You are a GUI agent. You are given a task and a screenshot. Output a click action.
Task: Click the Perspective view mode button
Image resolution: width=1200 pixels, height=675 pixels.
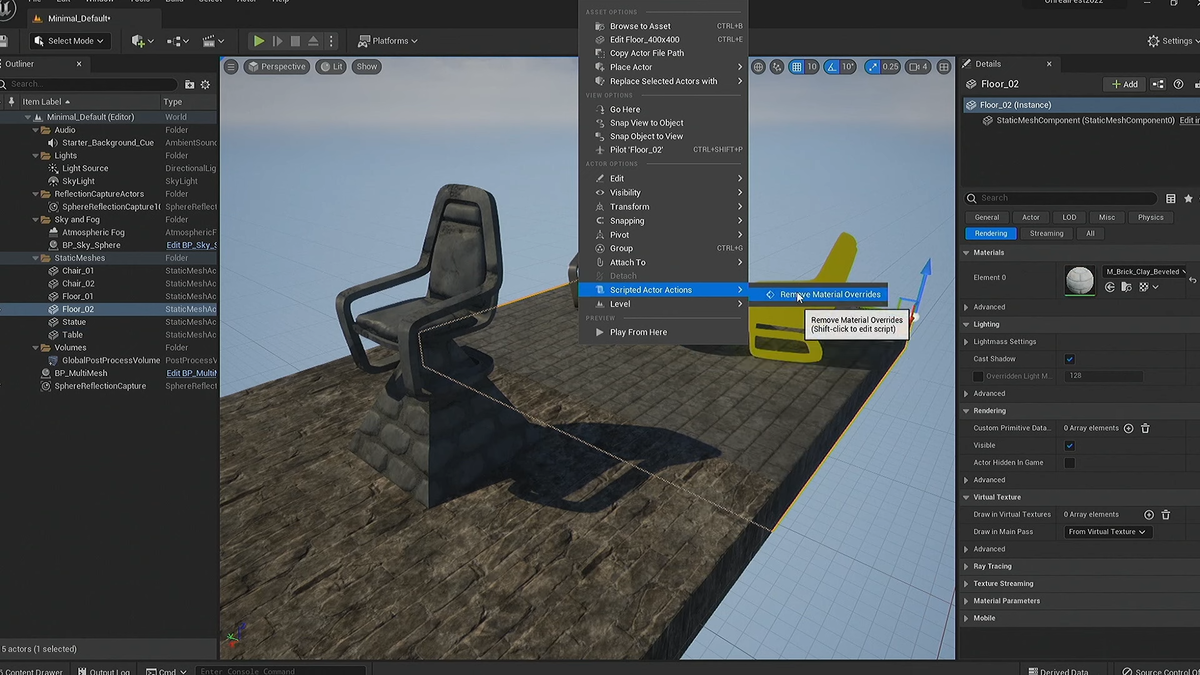pyautogui.click(x=277, y=67)
